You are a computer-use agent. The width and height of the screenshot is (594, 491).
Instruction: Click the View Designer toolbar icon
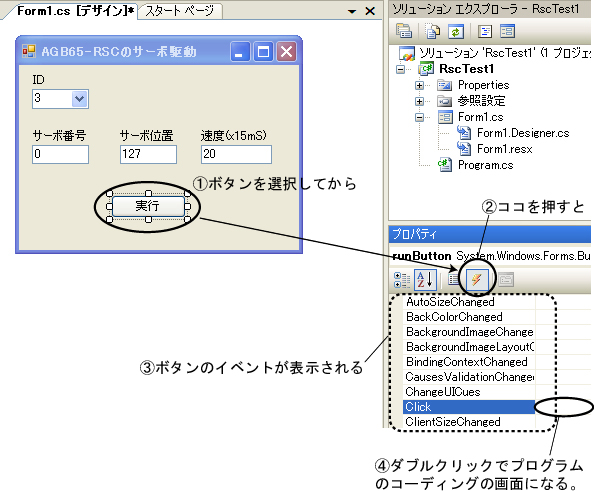click(508, 31)
